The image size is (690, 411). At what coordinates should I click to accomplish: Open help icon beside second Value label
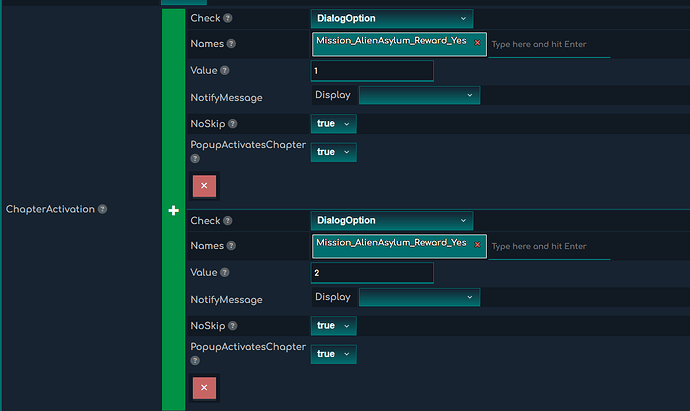pyautogui.click(x=224, y=272)
